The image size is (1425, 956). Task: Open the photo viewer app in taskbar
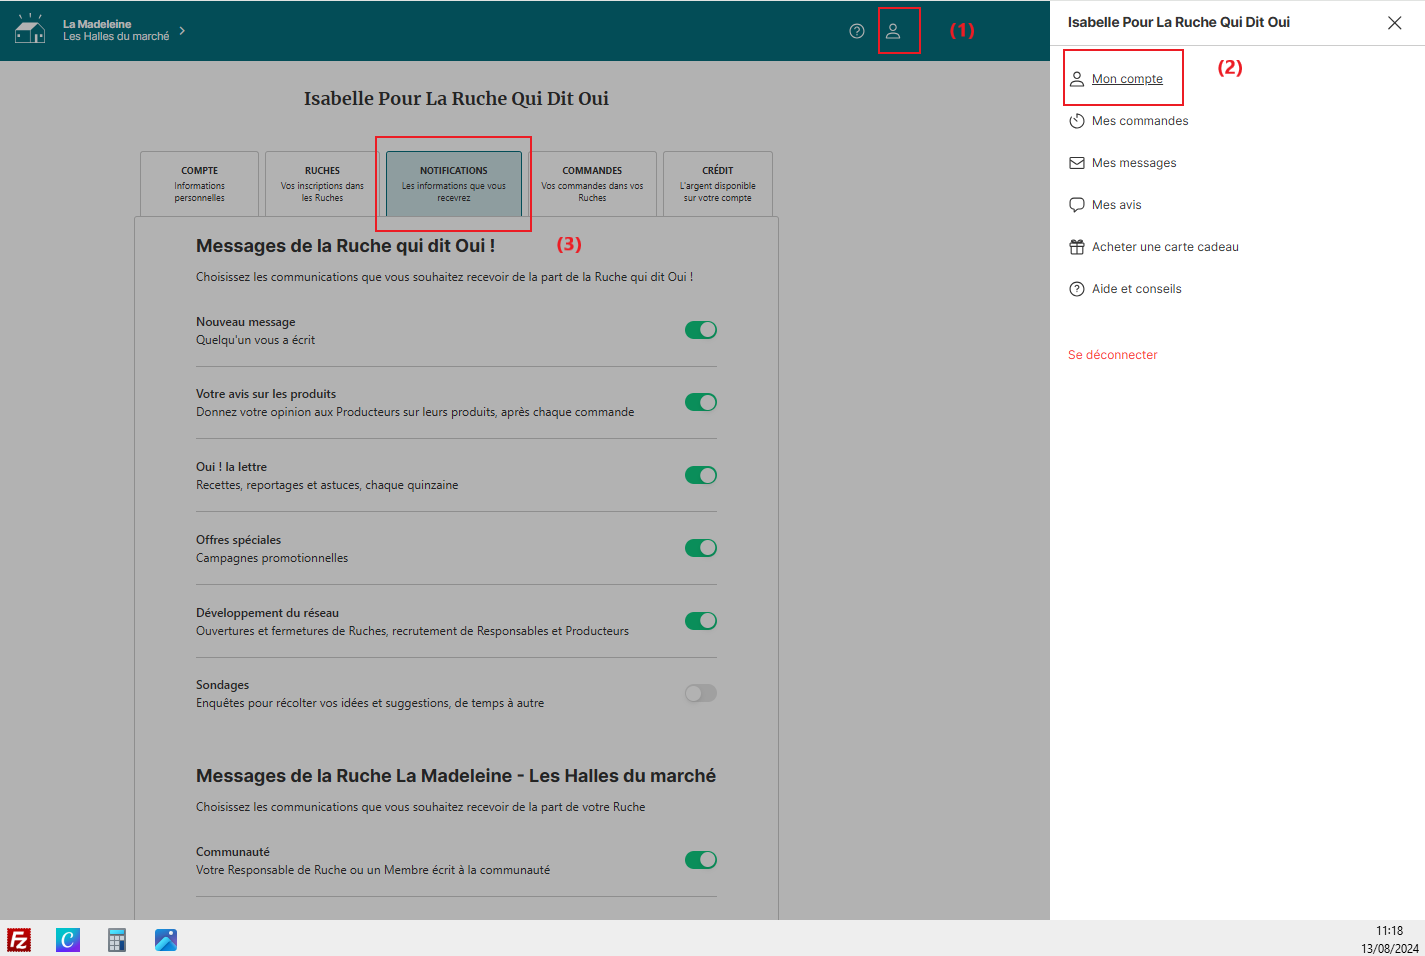tap(166, 940)
